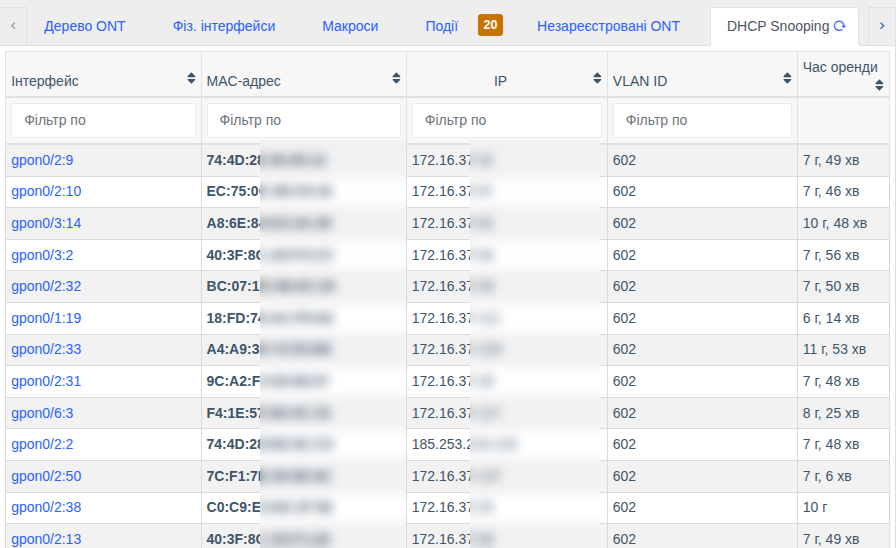Open interface link gpon0/2:50
Viewport: 896px width, 548px height.
point(46,476)
